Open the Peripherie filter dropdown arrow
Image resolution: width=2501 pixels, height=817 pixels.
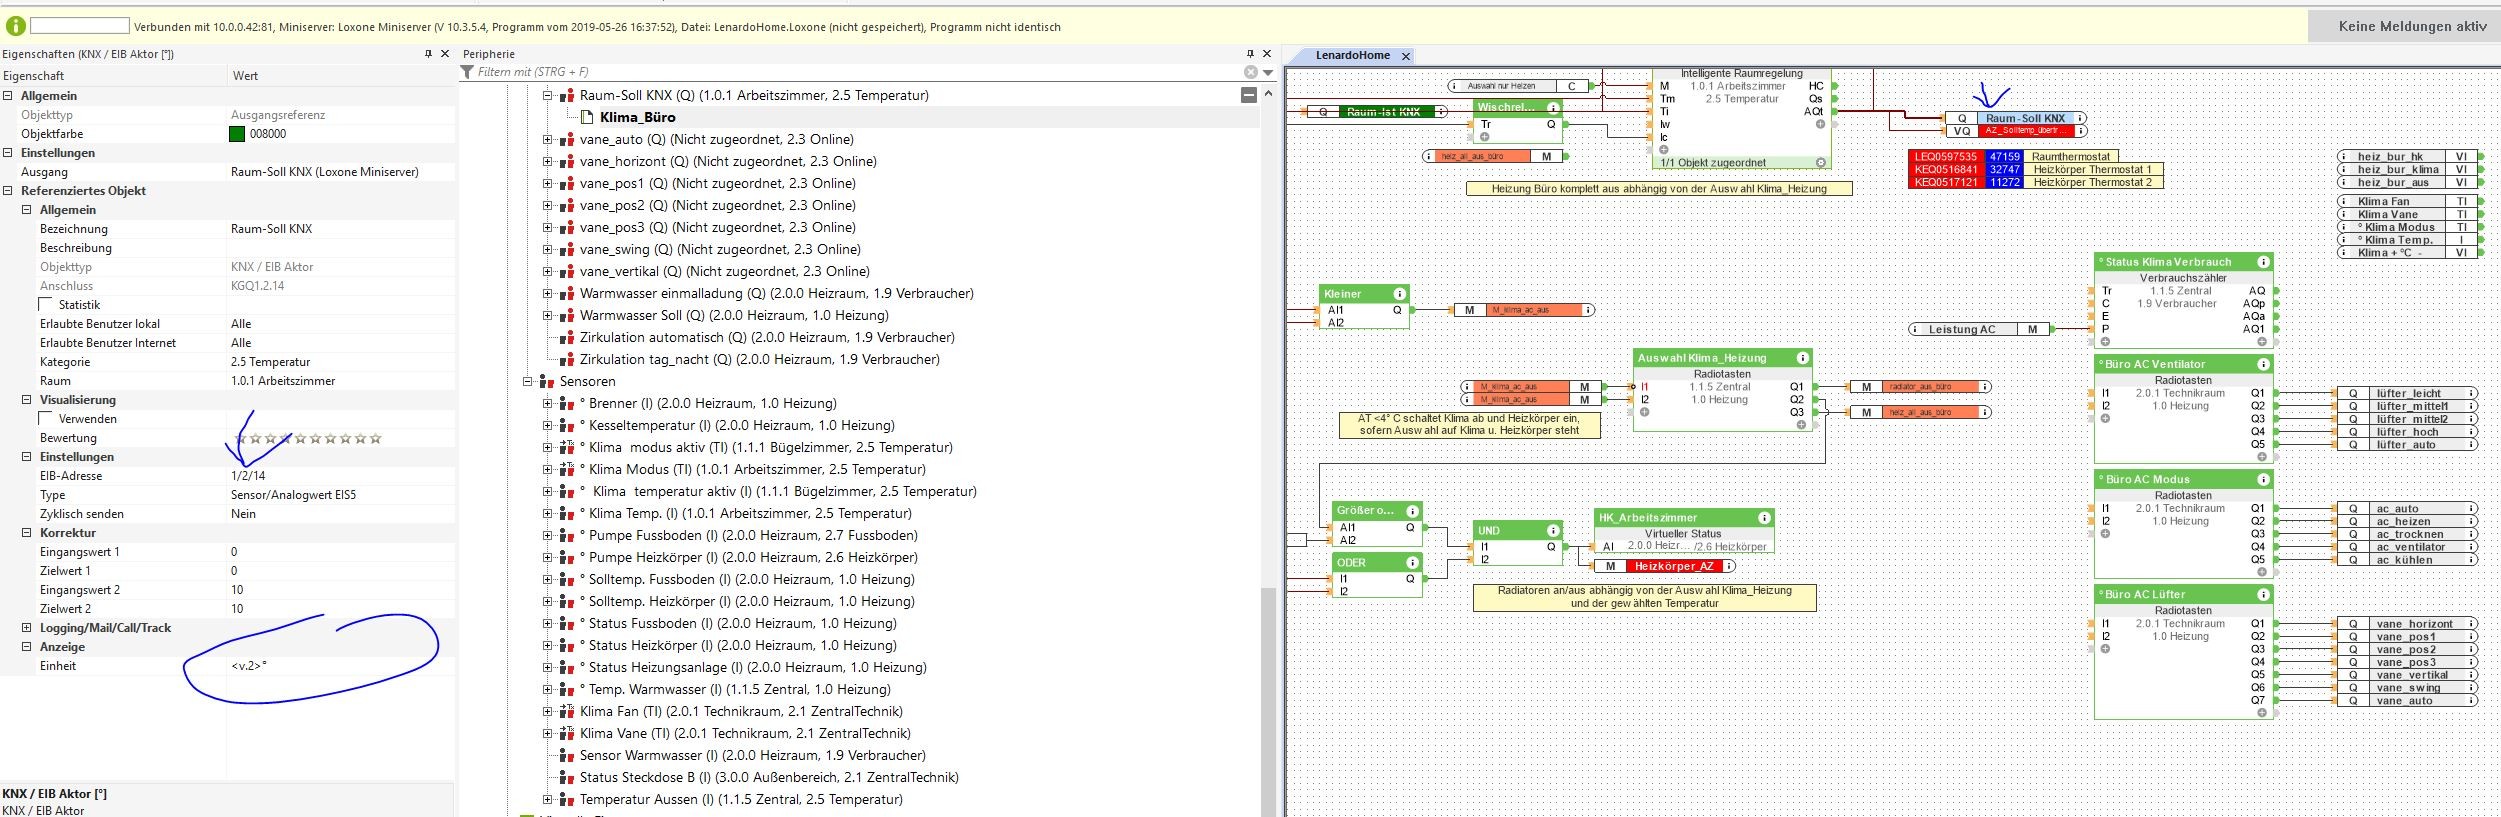1268,72
